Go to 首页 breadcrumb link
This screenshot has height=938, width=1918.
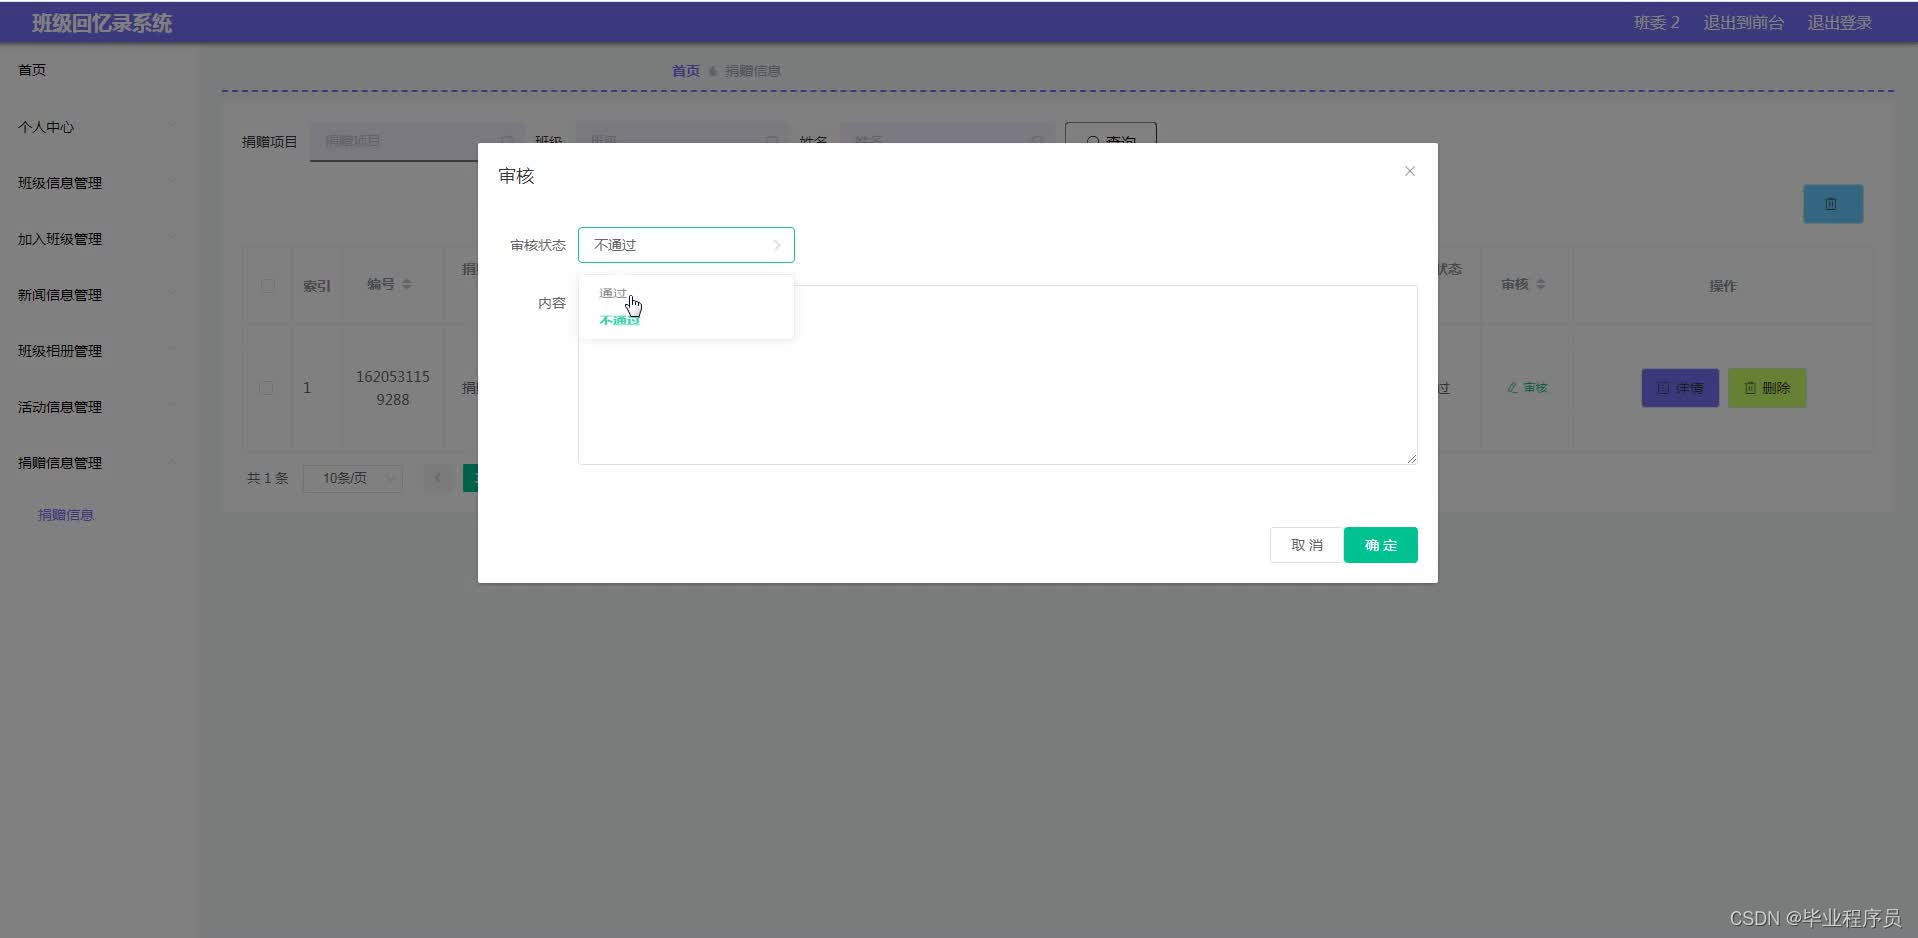(685, 71)
